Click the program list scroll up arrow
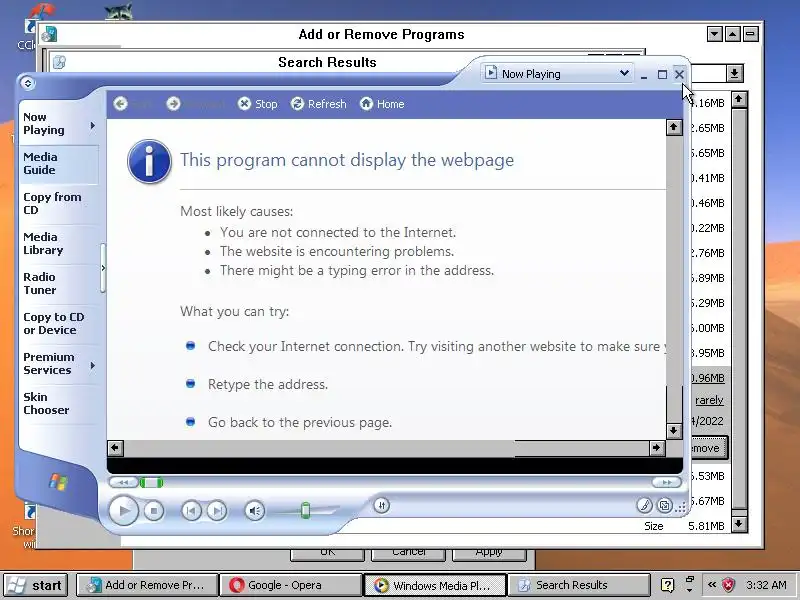Viewport: 800px width, 600px height. [x=739, y=99]
